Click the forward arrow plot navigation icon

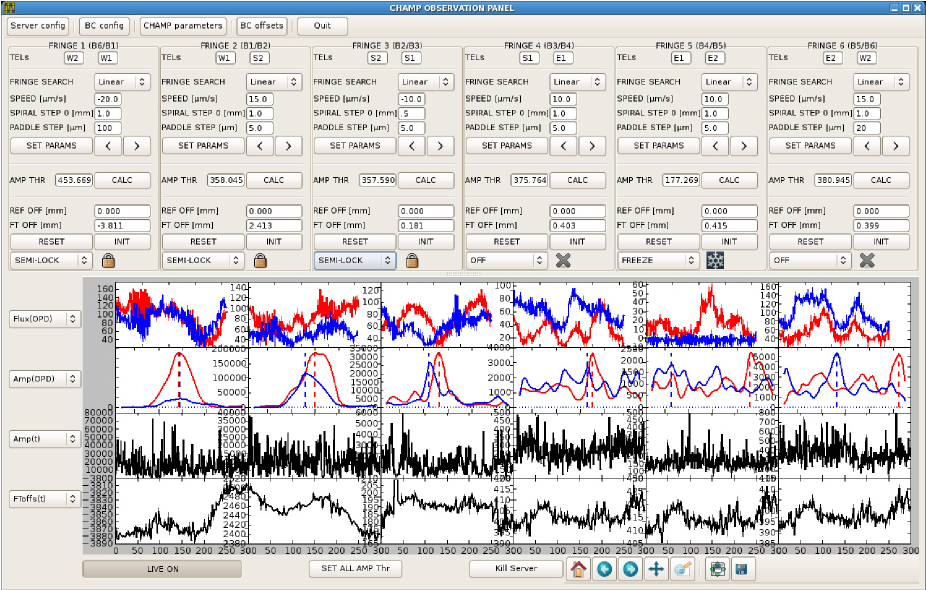(630, 569)
